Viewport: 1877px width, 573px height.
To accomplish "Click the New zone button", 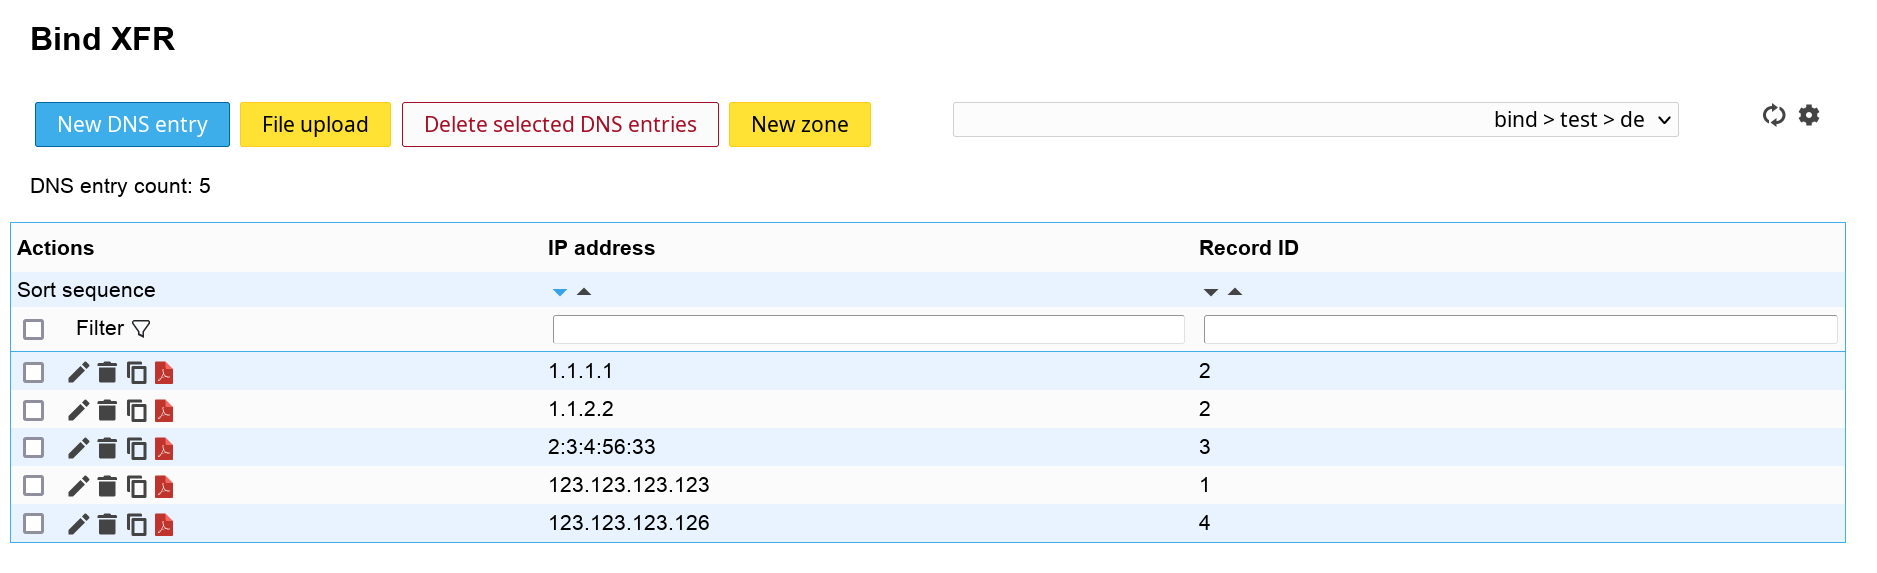I will point(799,125).
